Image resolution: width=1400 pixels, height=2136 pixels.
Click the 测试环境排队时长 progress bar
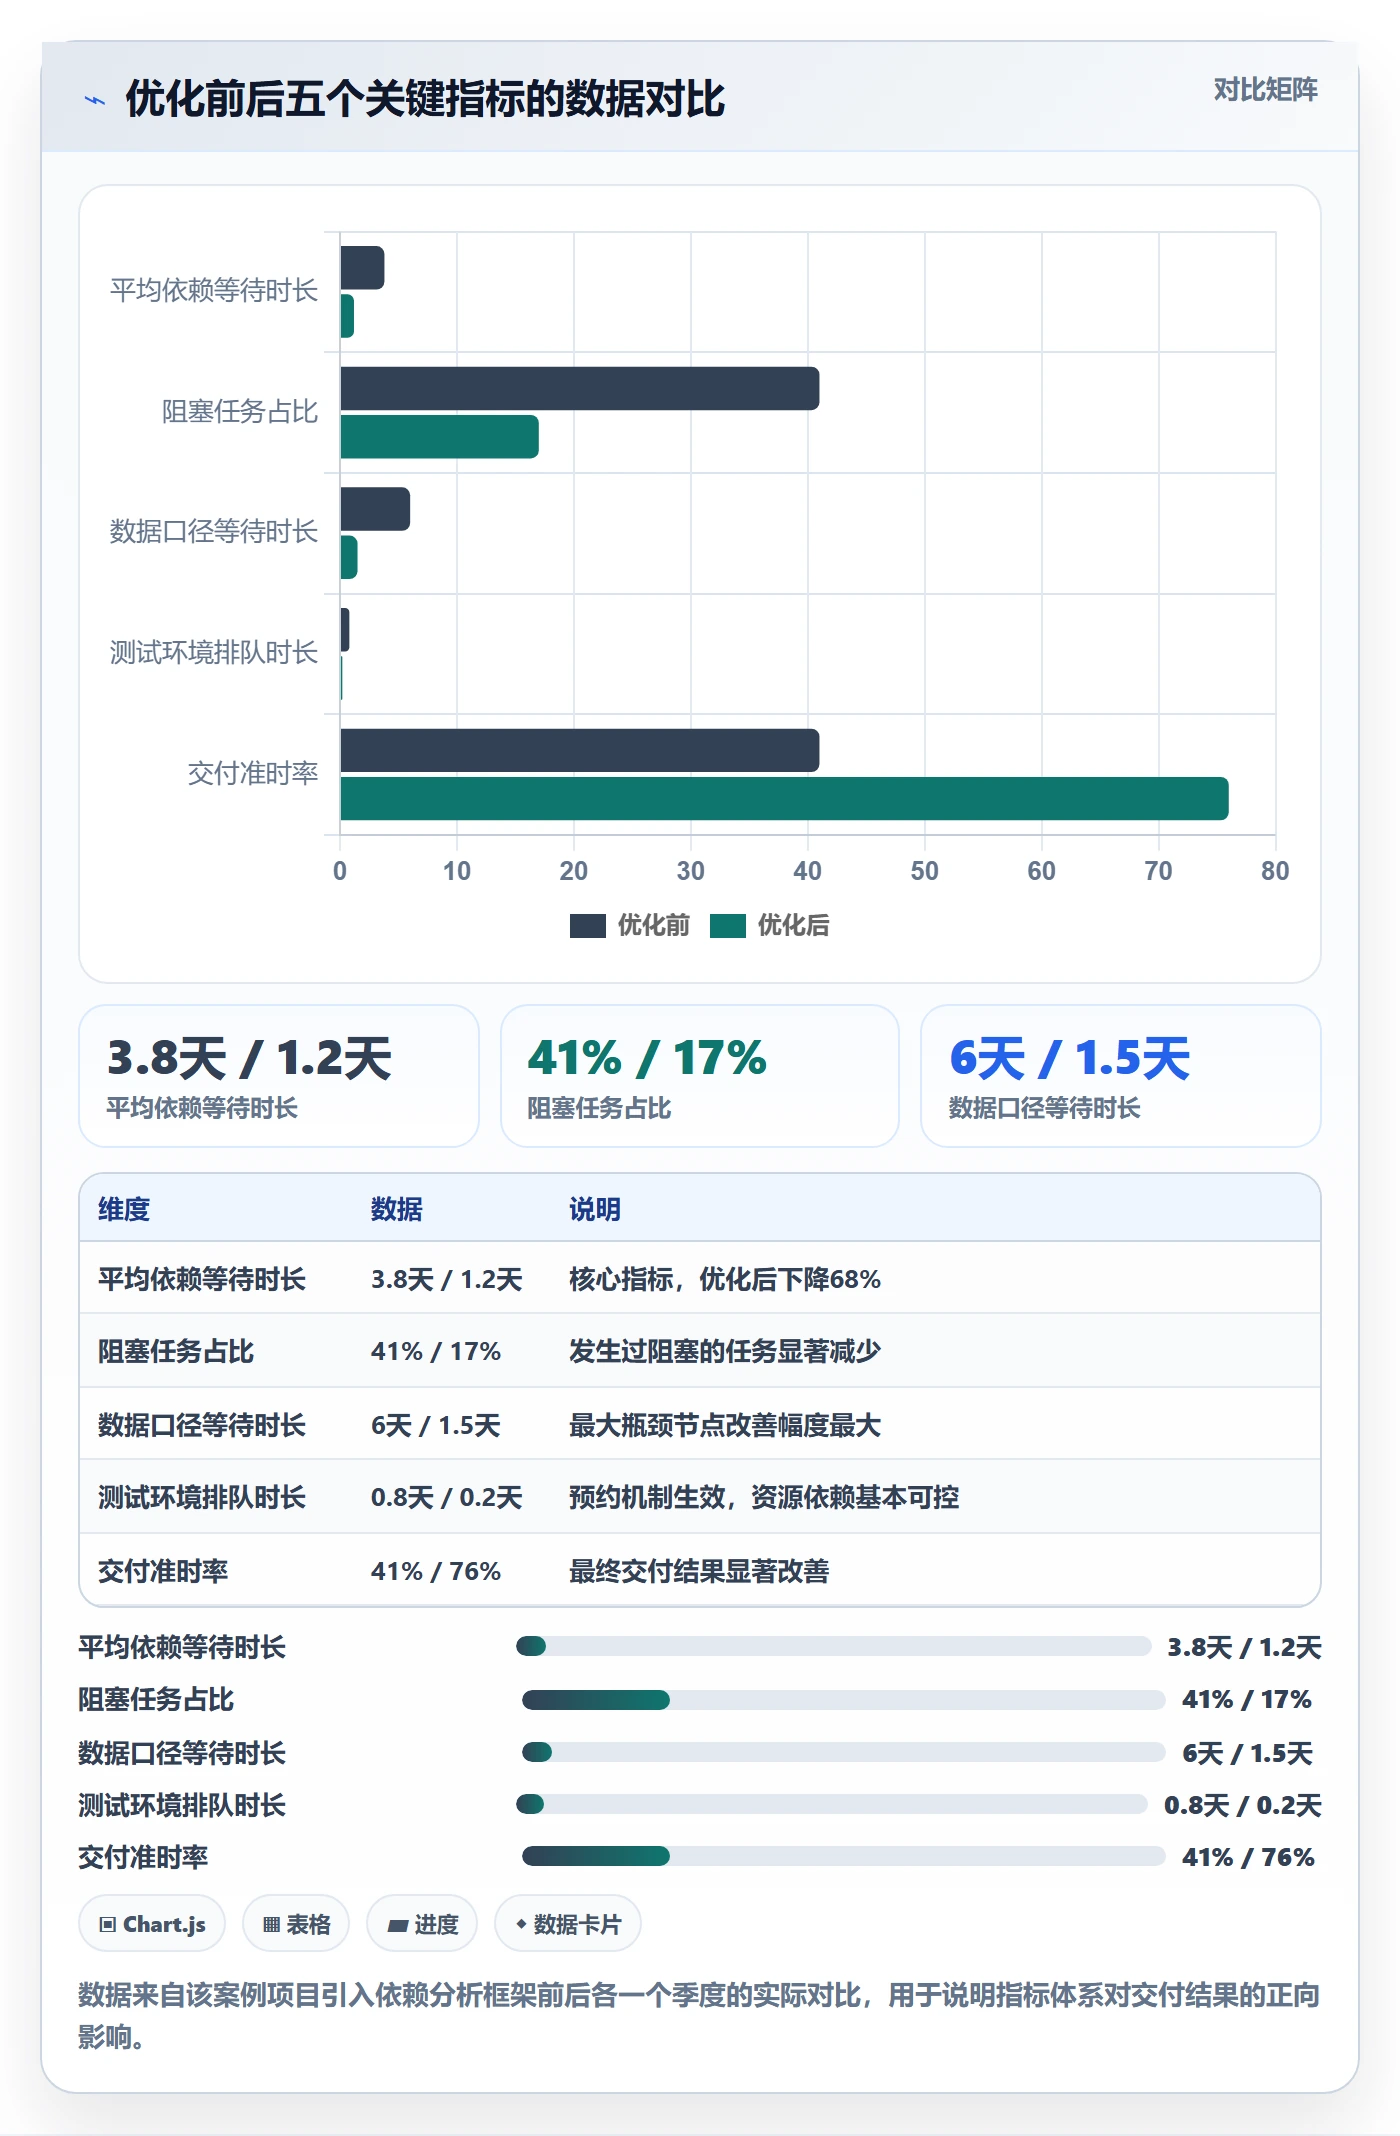831,1804
